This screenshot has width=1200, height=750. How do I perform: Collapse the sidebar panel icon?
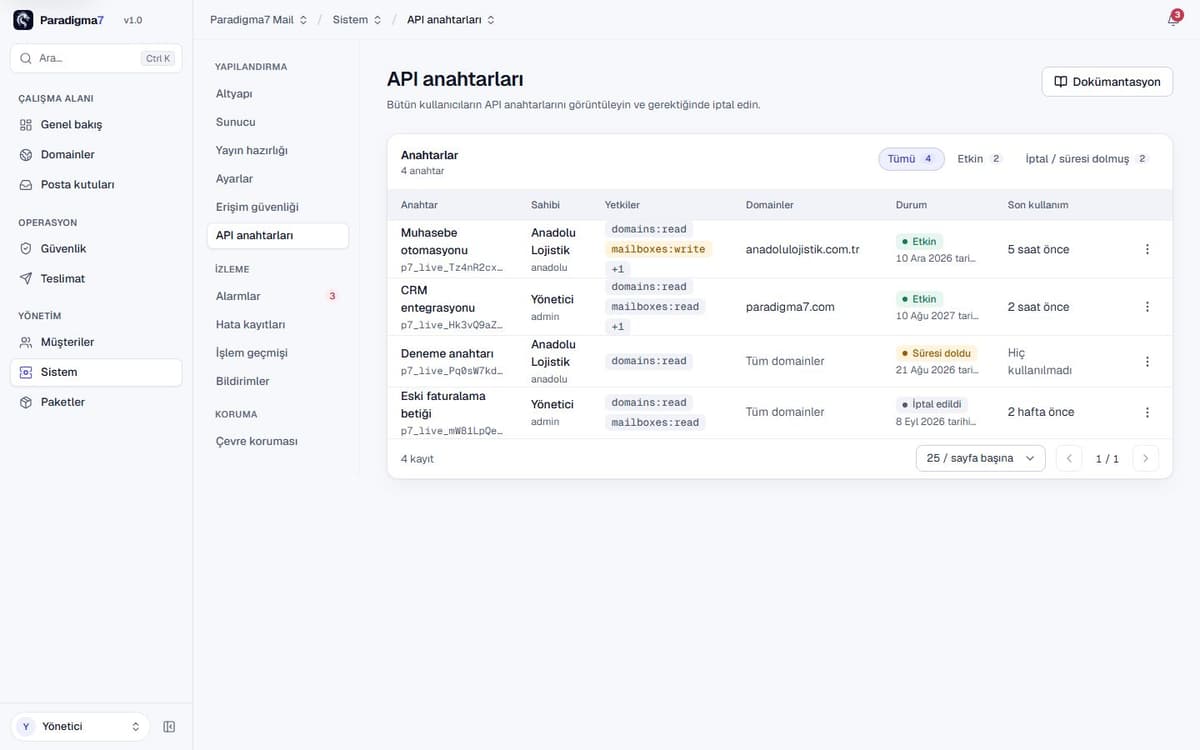tap(169, 727)
